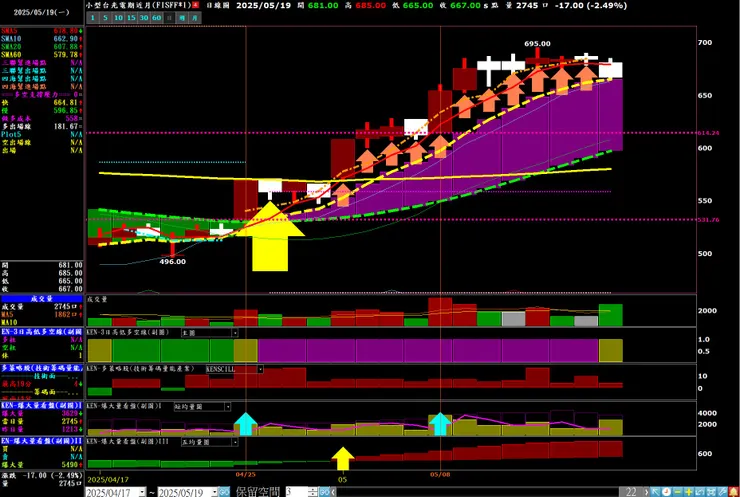Click the 保留空間 value field showing 3

pos(297,492)
